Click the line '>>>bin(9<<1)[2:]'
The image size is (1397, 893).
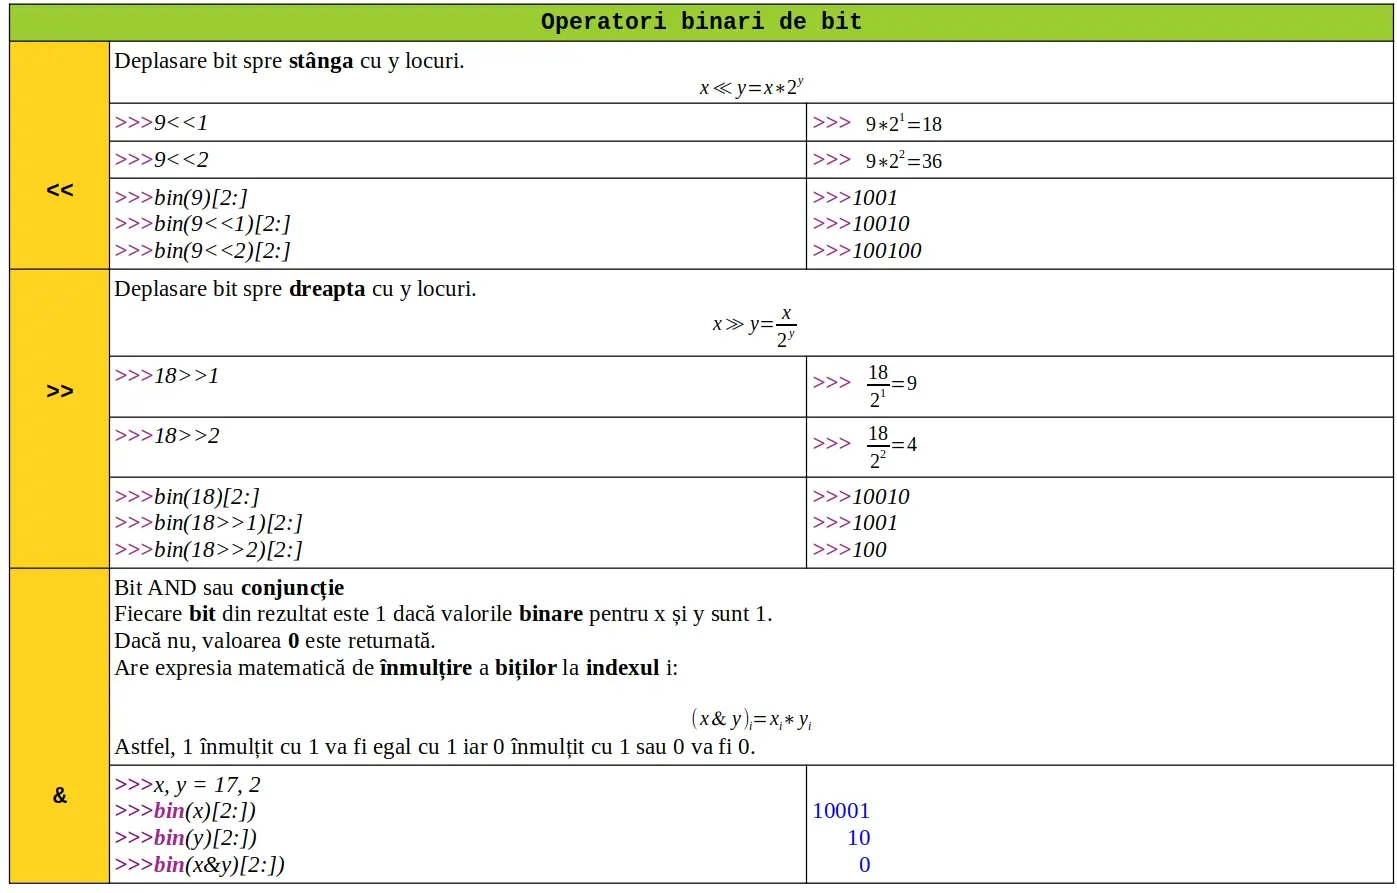[203, 224]
